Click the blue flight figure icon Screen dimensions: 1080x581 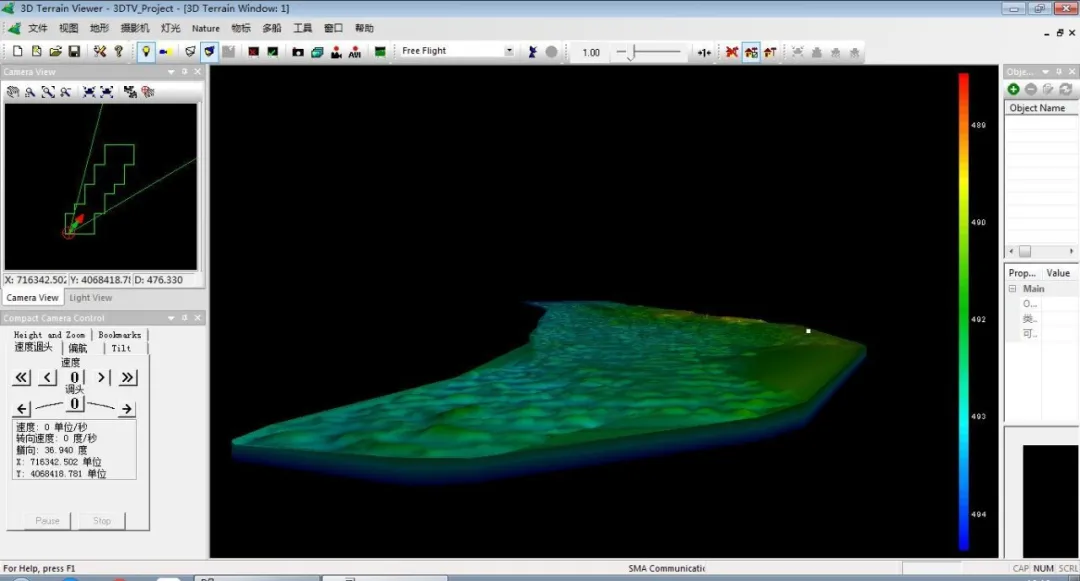(532, 52)
